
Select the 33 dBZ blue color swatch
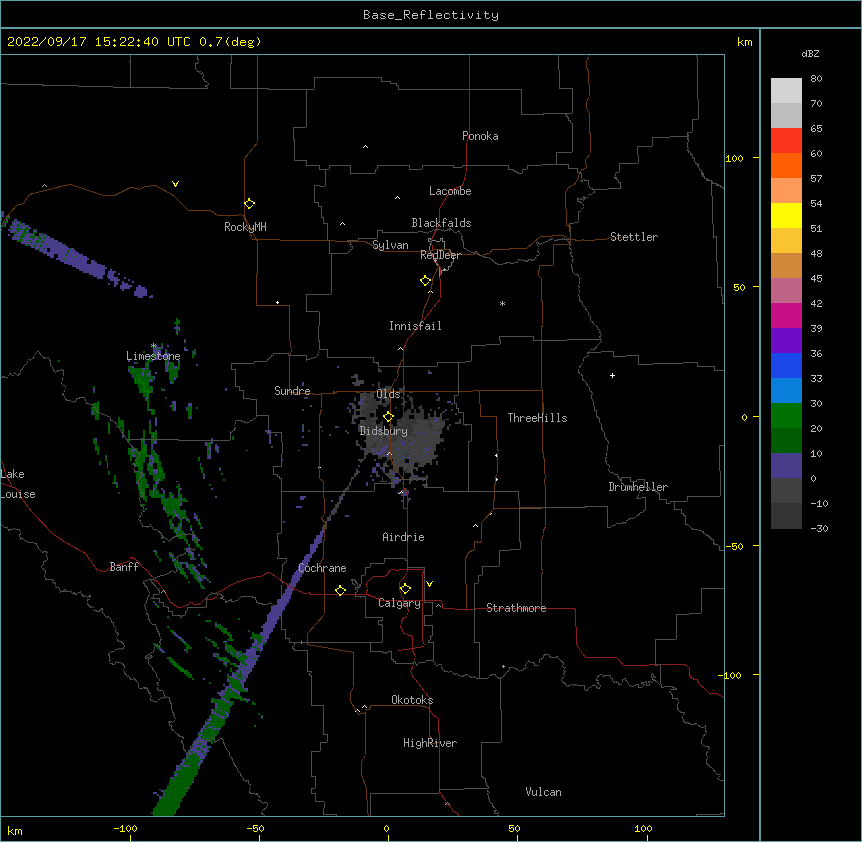point(786,390)
